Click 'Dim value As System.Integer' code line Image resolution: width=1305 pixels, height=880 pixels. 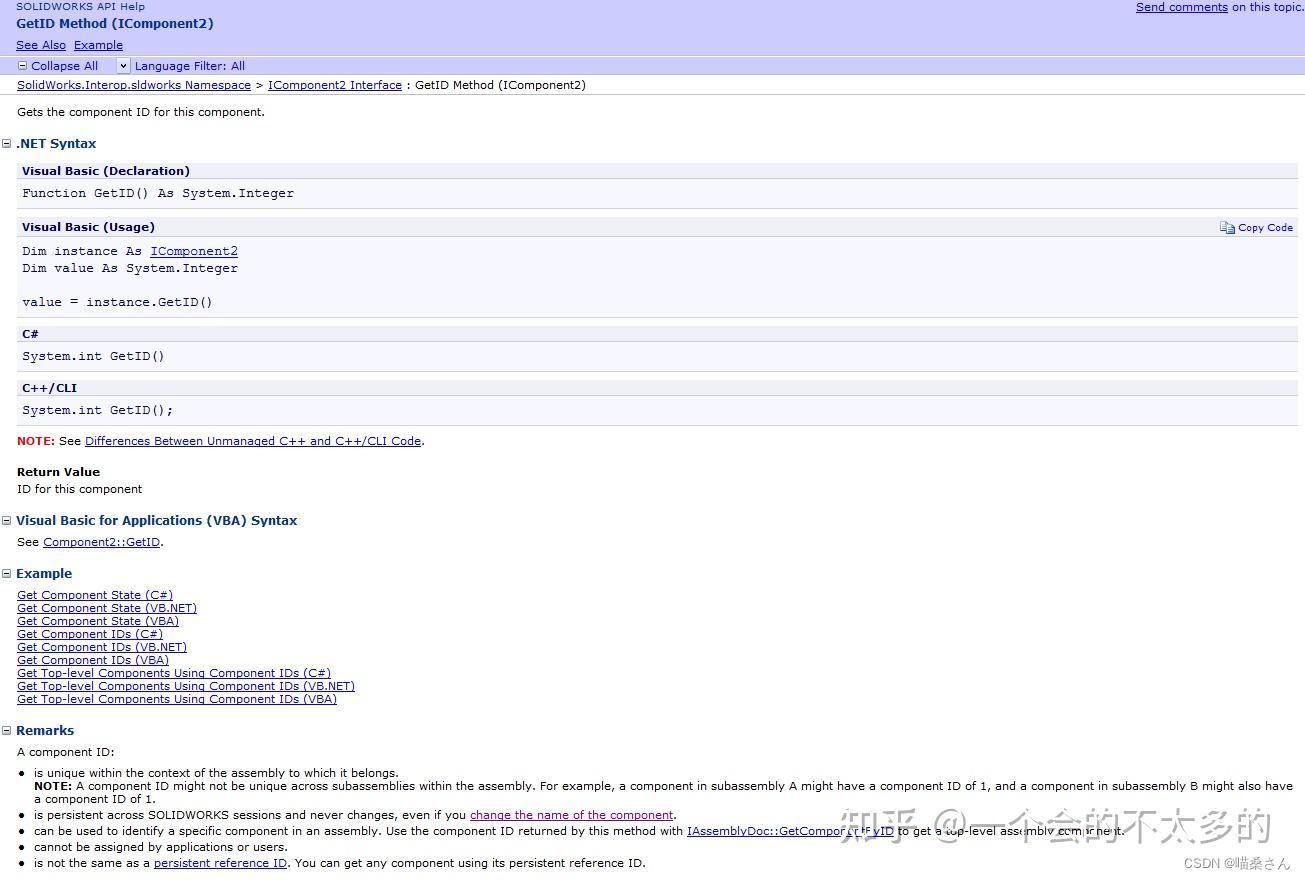(130, 268)
